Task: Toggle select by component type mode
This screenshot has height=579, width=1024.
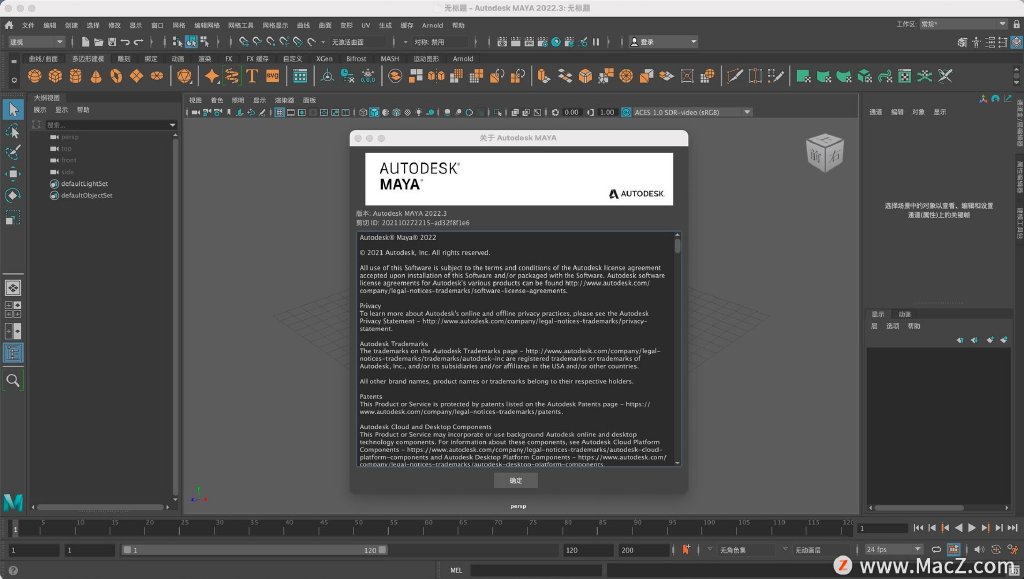Action: (x=204, y=42)
